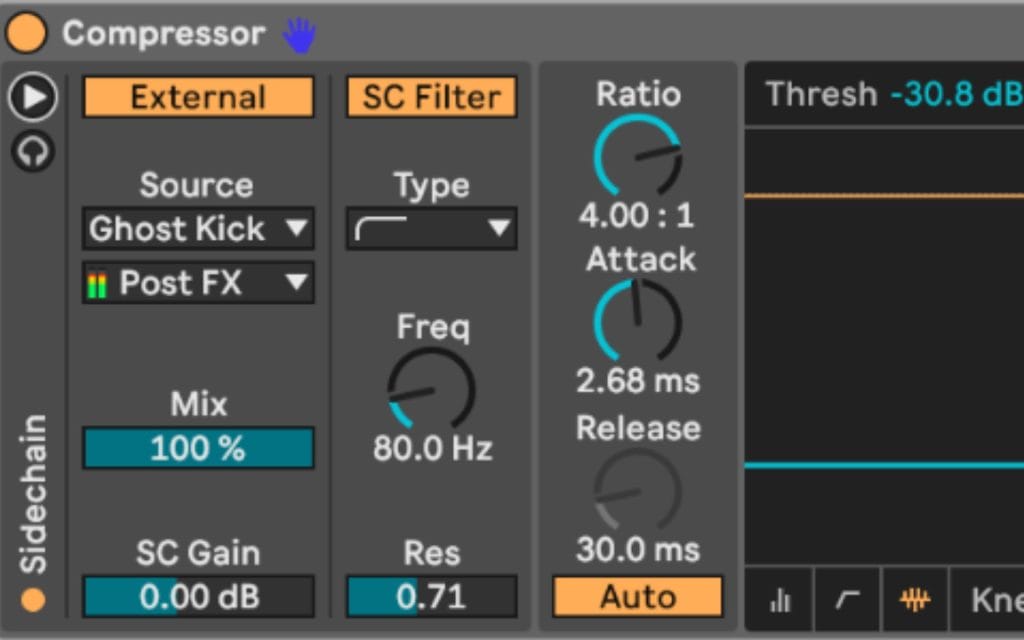Switch to the transfer curve view icon
Image resolution: width=1024 pixels, height=640 pixels.
847,600
